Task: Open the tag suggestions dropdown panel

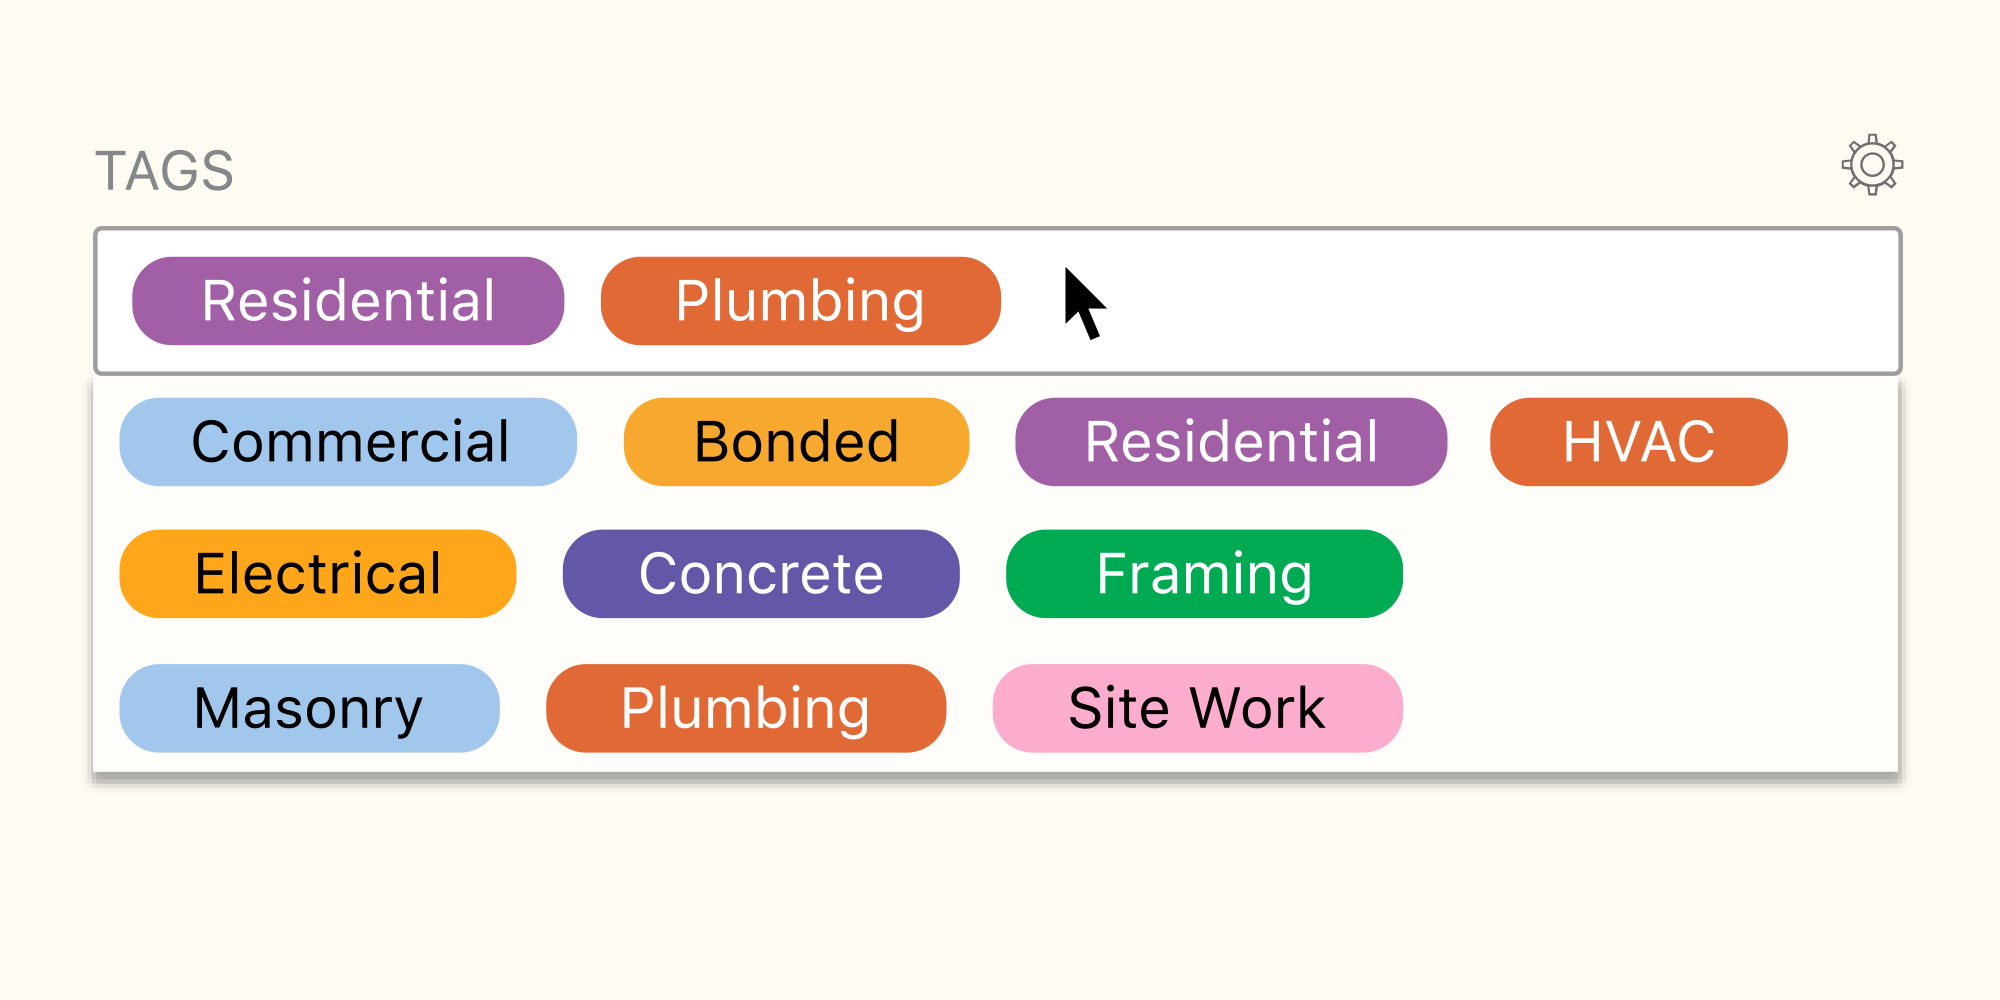Action: click(x=1000, y=575)
